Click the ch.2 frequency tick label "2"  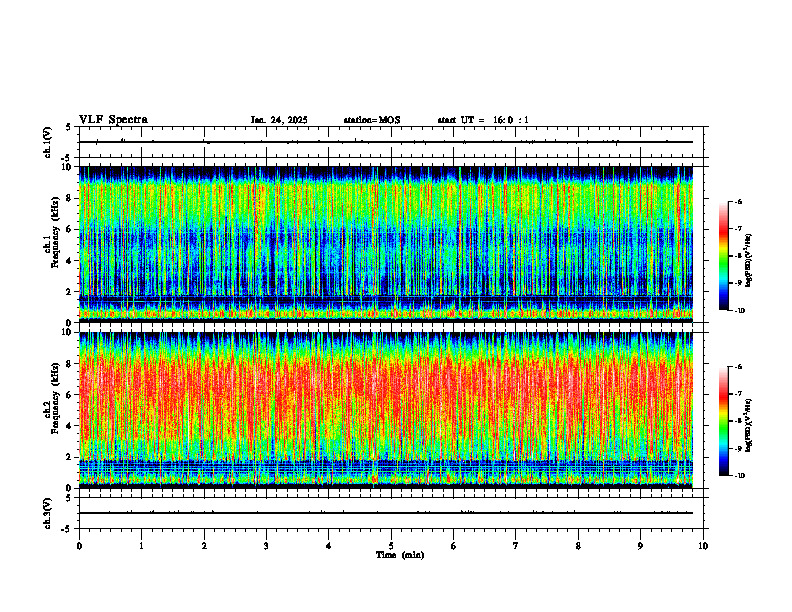coord(69,457)
